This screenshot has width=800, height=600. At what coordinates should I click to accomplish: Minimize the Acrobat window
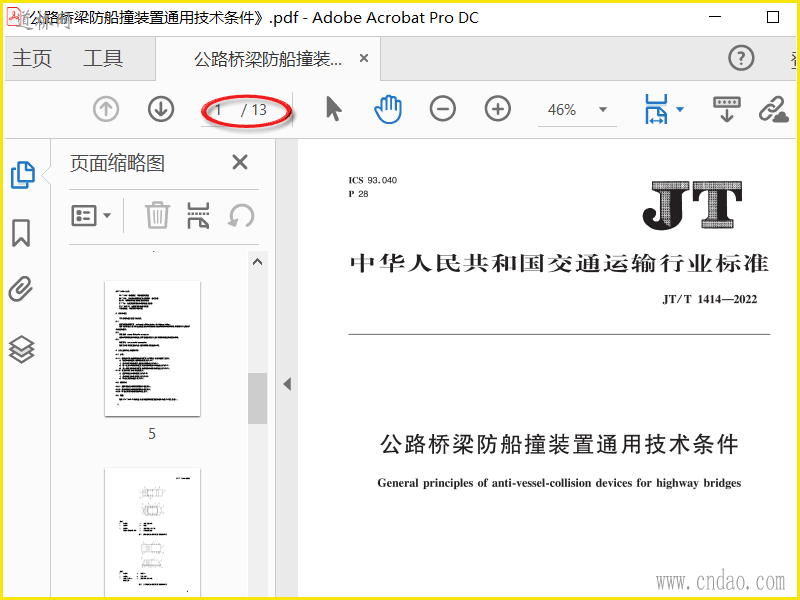coord(715,17)
